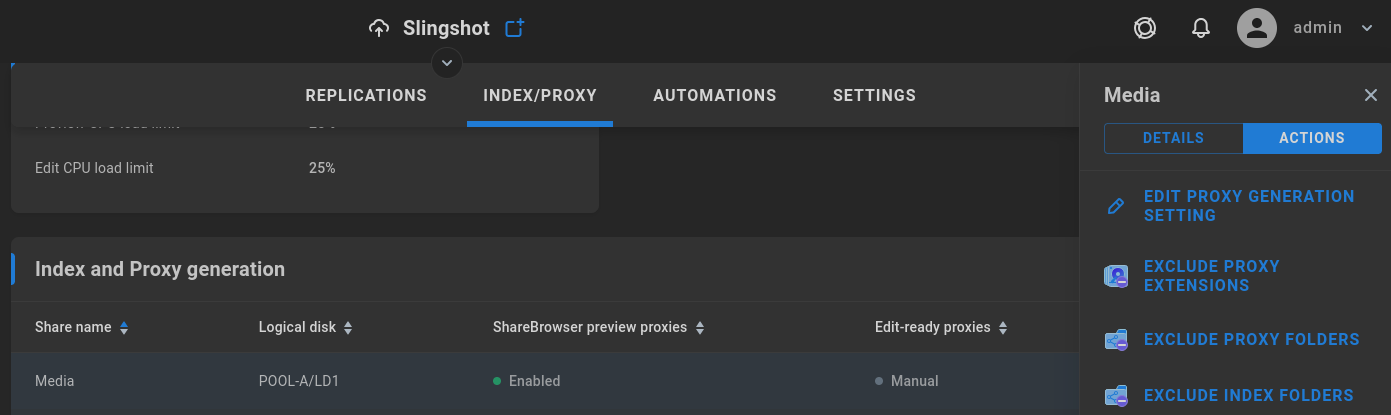This screenshot has height=415, width=1391.
Task: Click the pencil icon for proxy generation setting
Action: tap(1117, 206)
